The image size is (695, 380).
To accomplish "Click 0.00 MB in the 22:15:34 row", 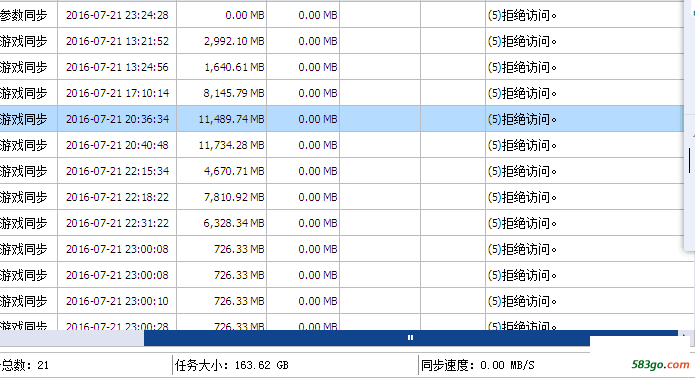I will (318, 171).
